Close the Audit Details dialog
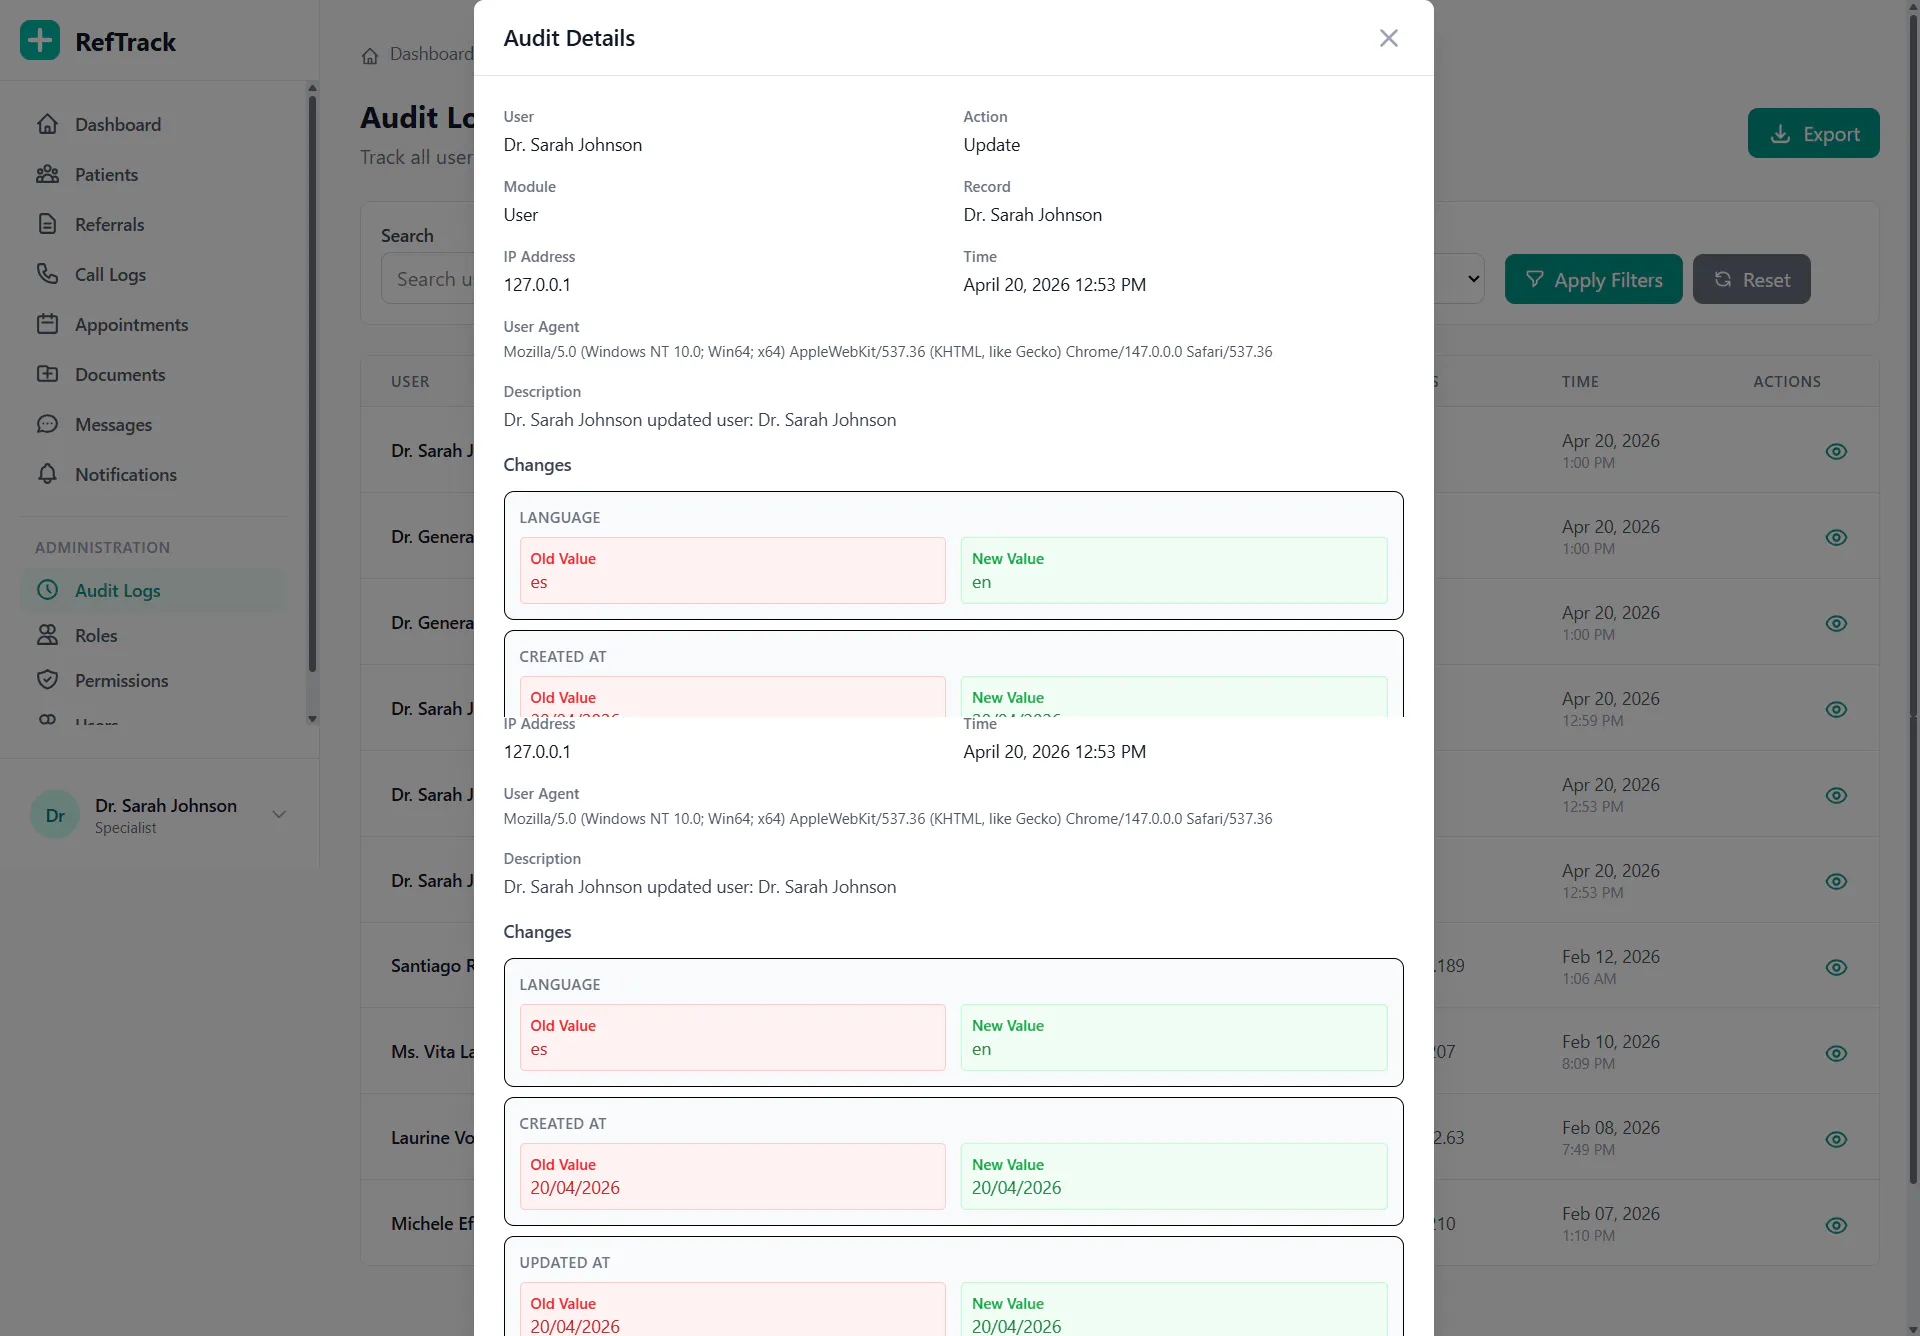 (1388, 38)
